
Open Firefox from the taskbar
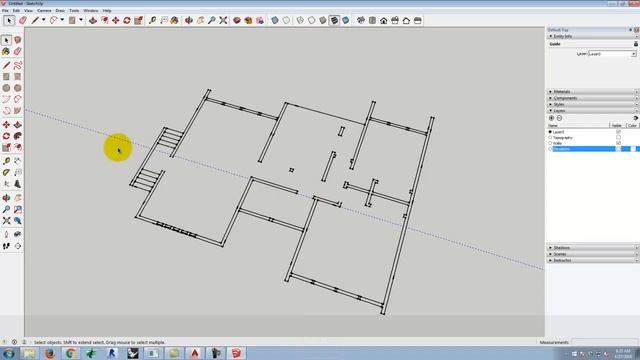click(x=50, y=353)
